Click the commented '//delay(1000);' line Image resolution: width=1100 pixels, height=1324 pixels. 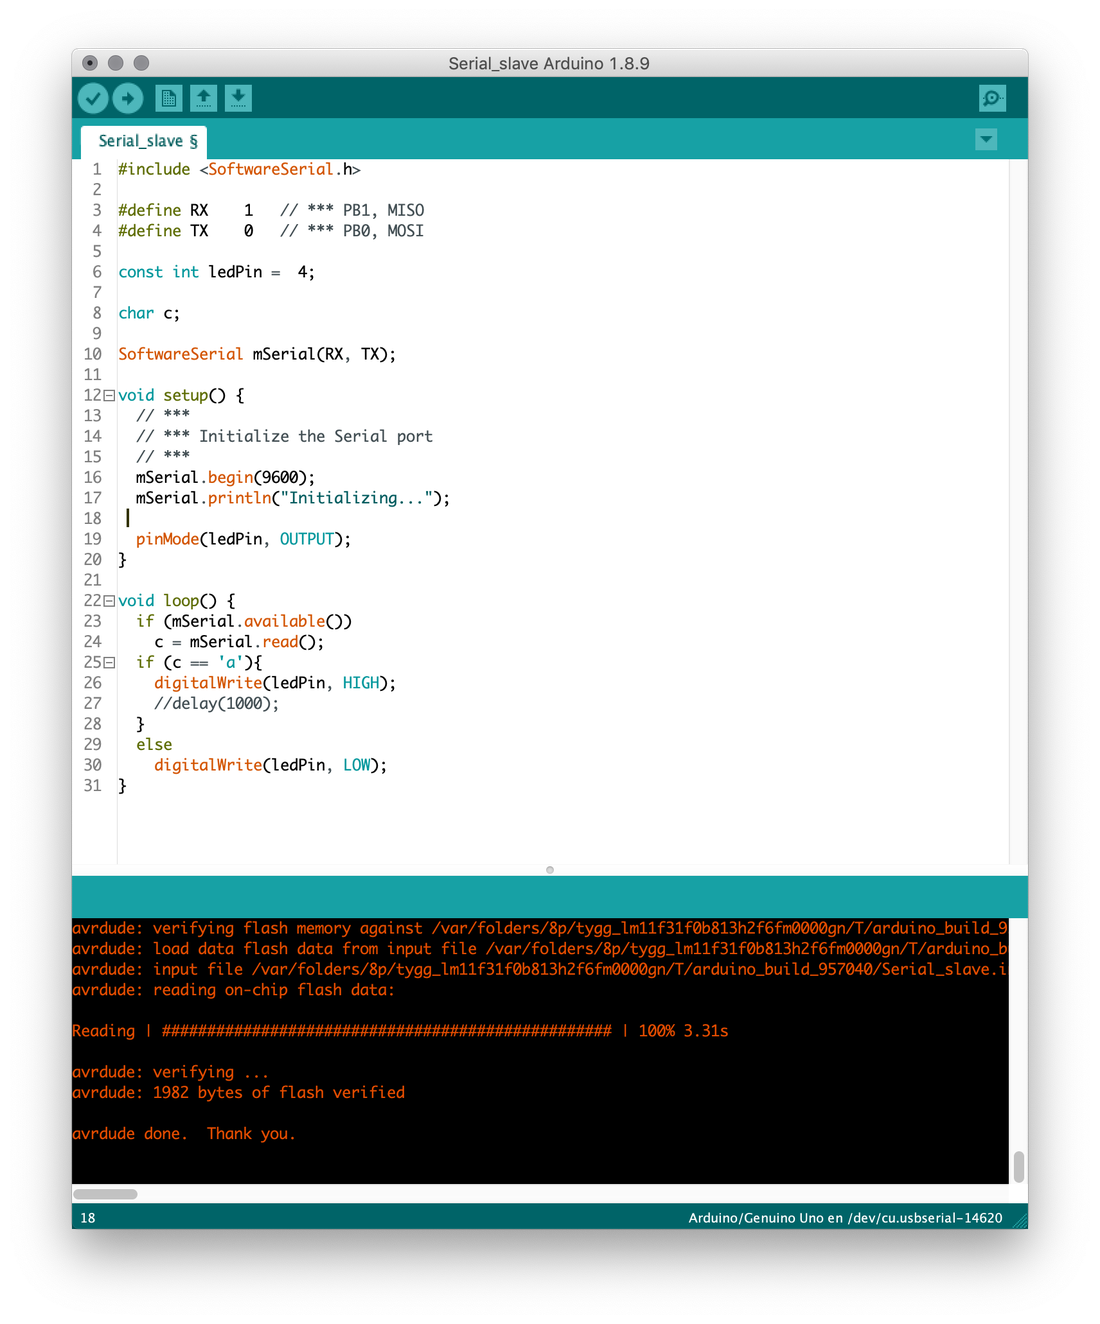(x=216, y=704)
